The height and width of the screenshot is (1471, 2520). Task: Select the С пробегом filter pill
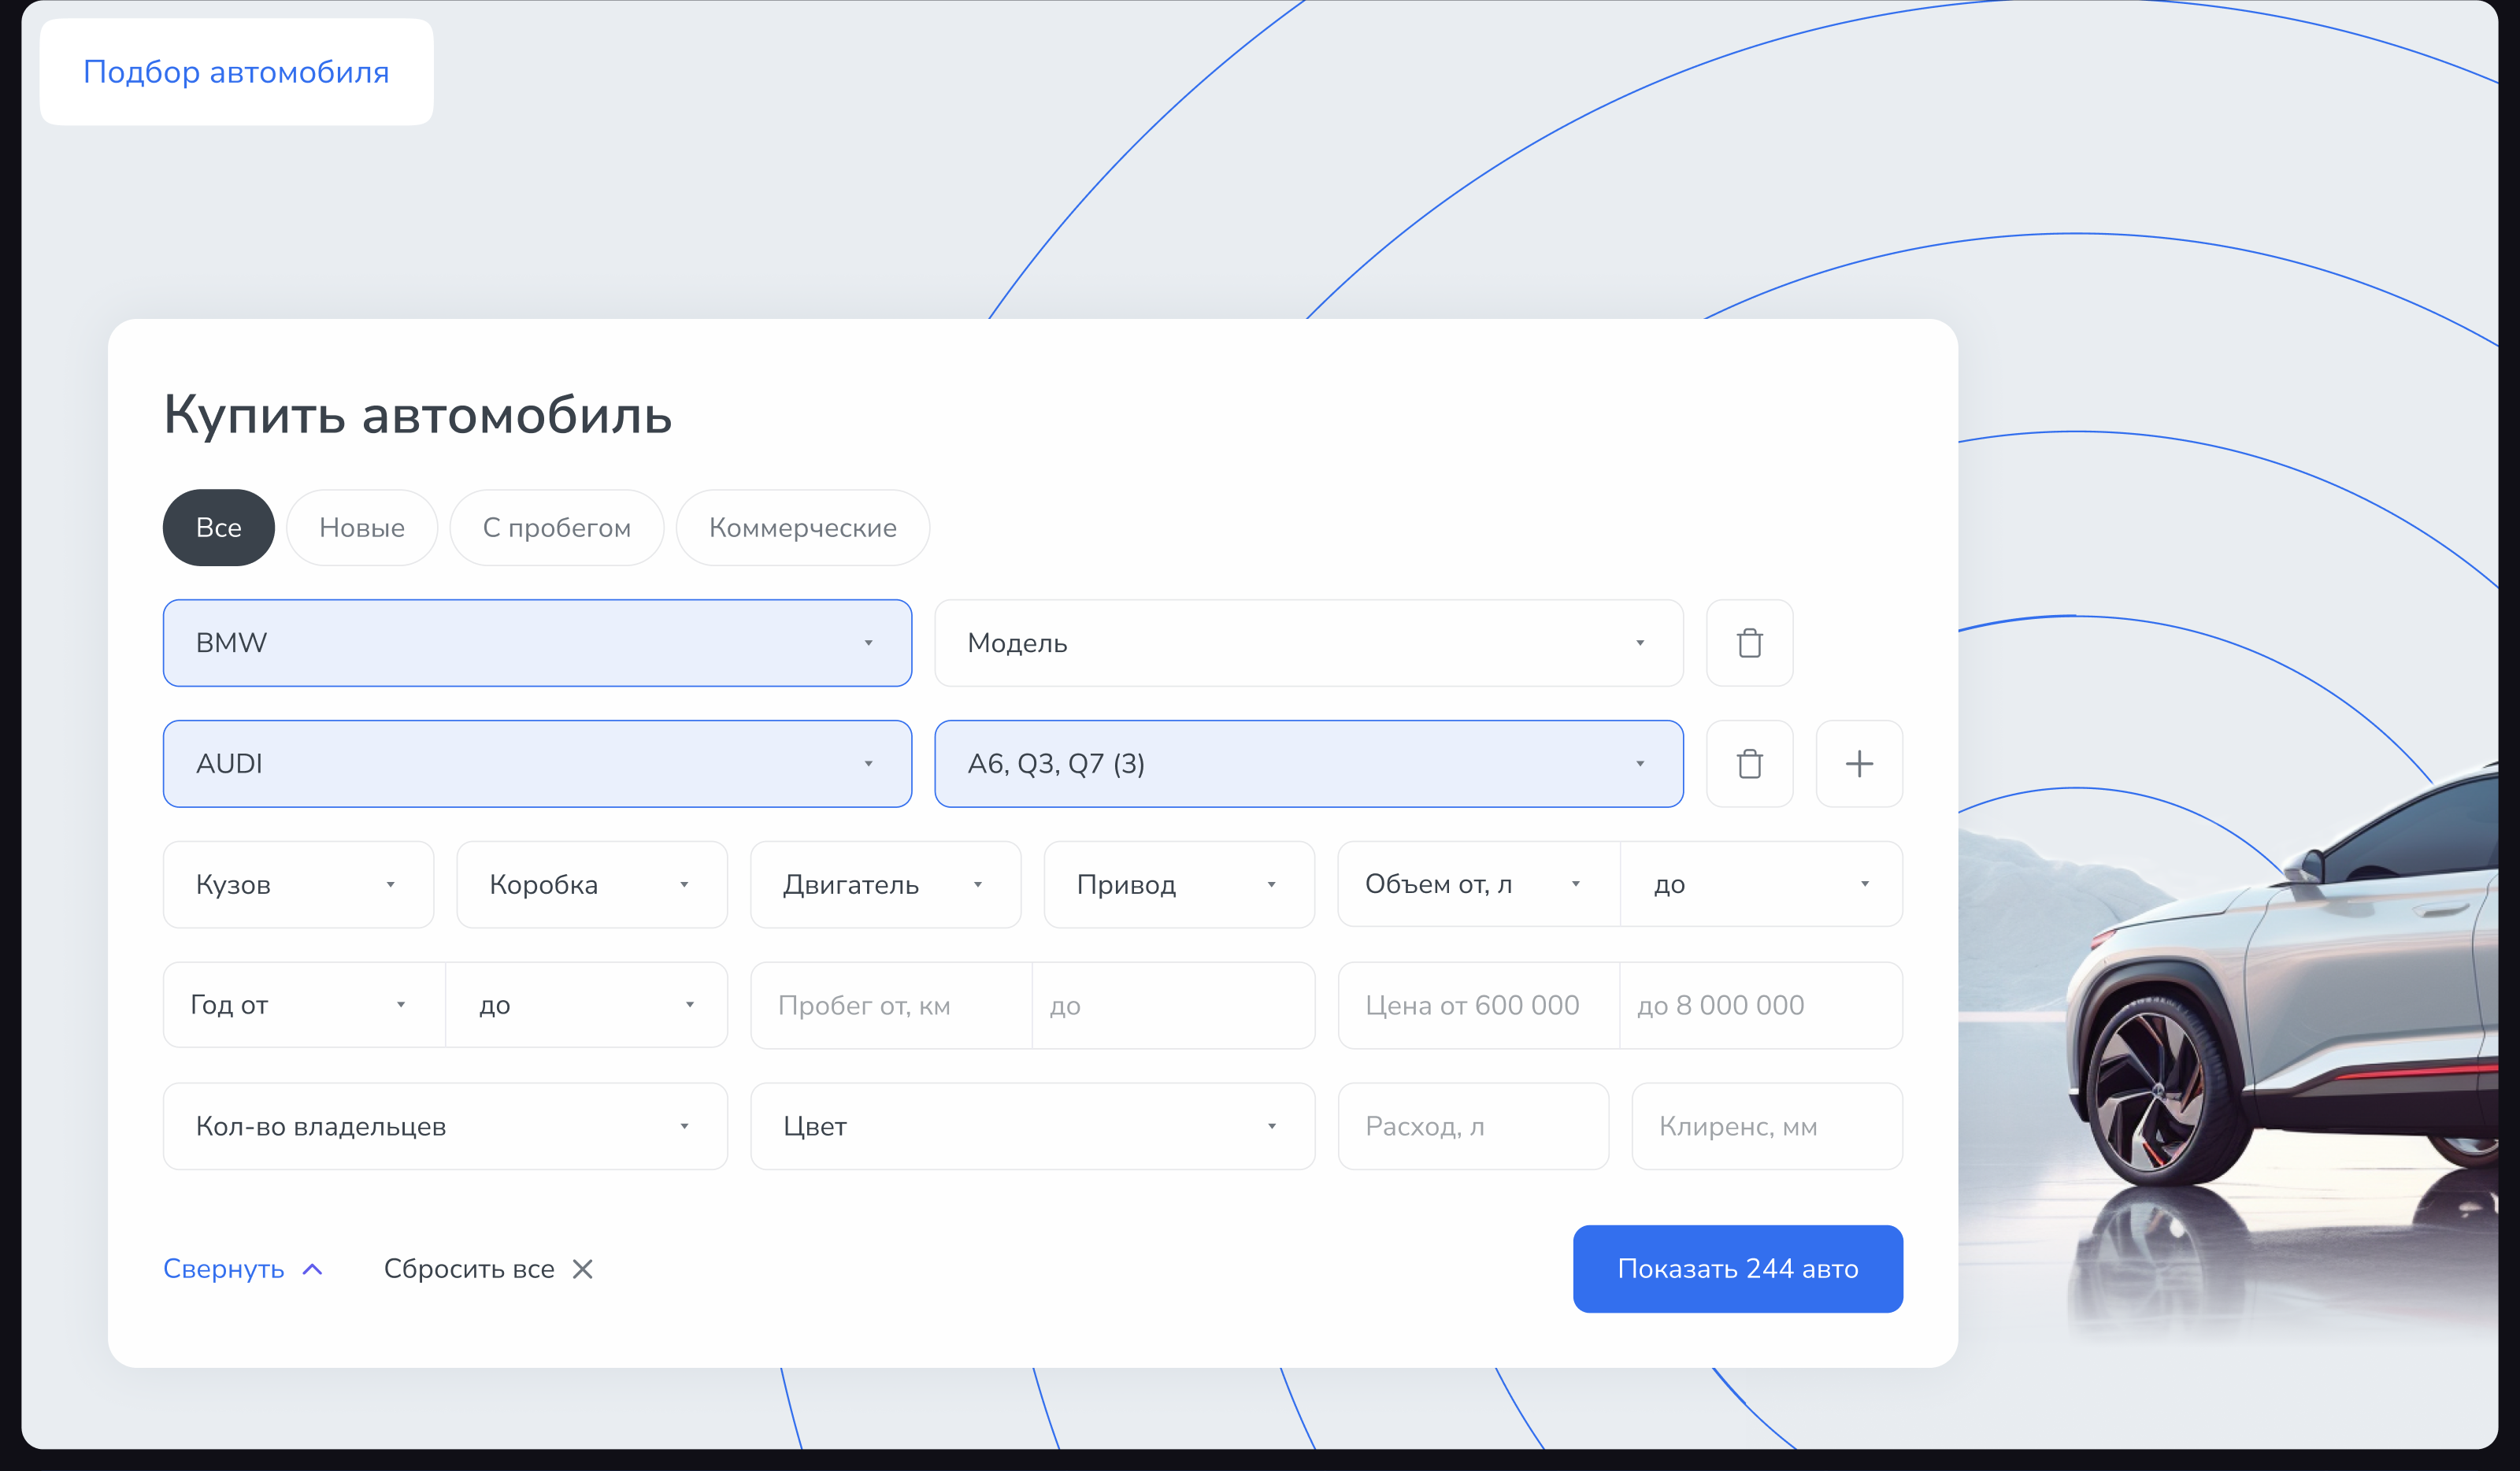pos(556,528)
